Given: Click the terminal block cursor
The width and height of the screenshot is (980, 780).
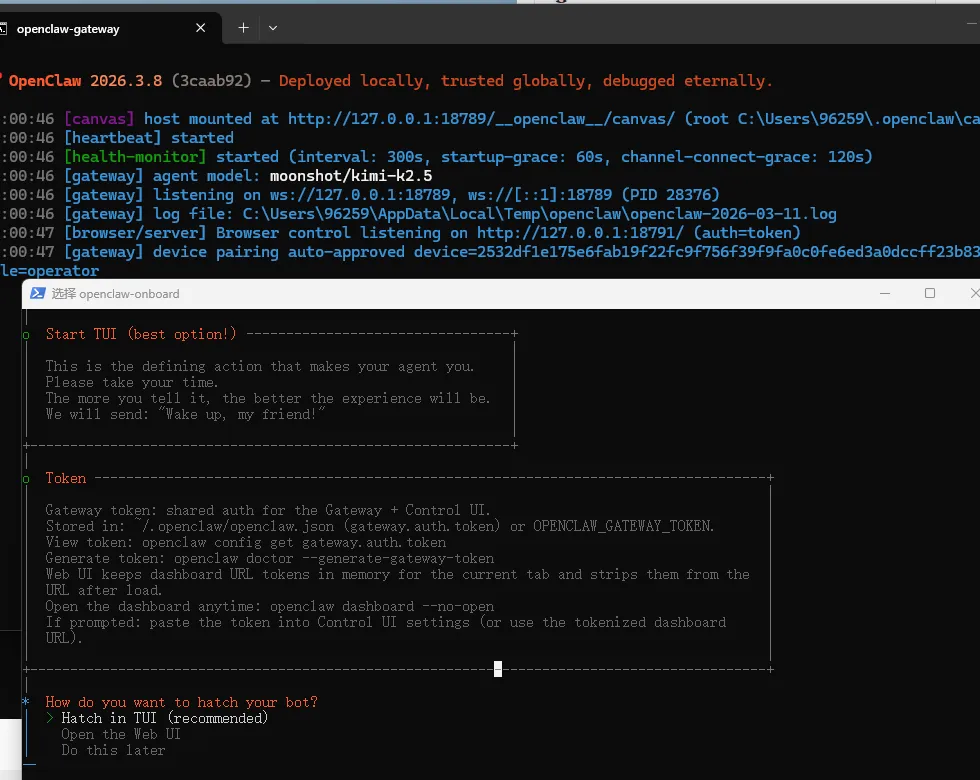Looking at the screenshot, I should pos(498,669).
